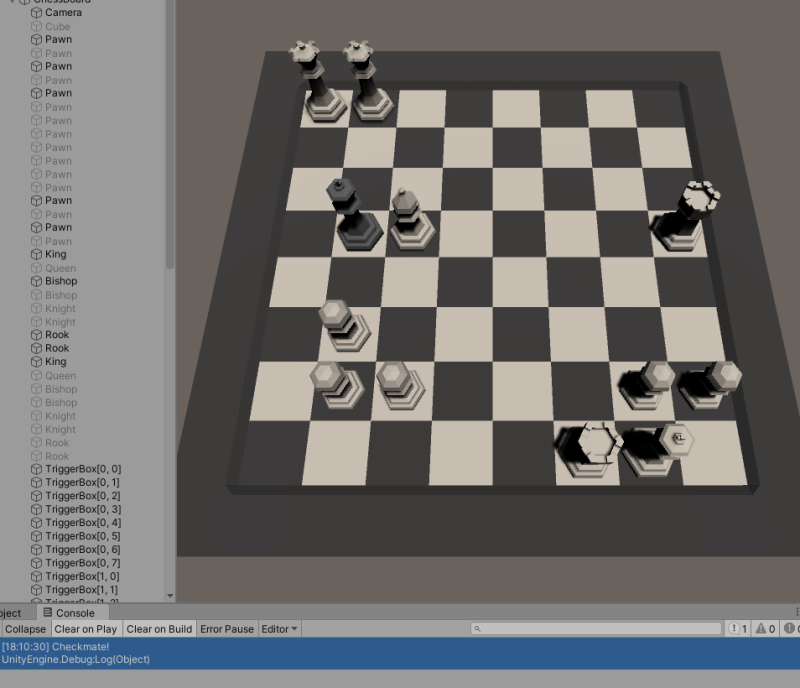Toggle the error message count filter

tap(791, 629)
